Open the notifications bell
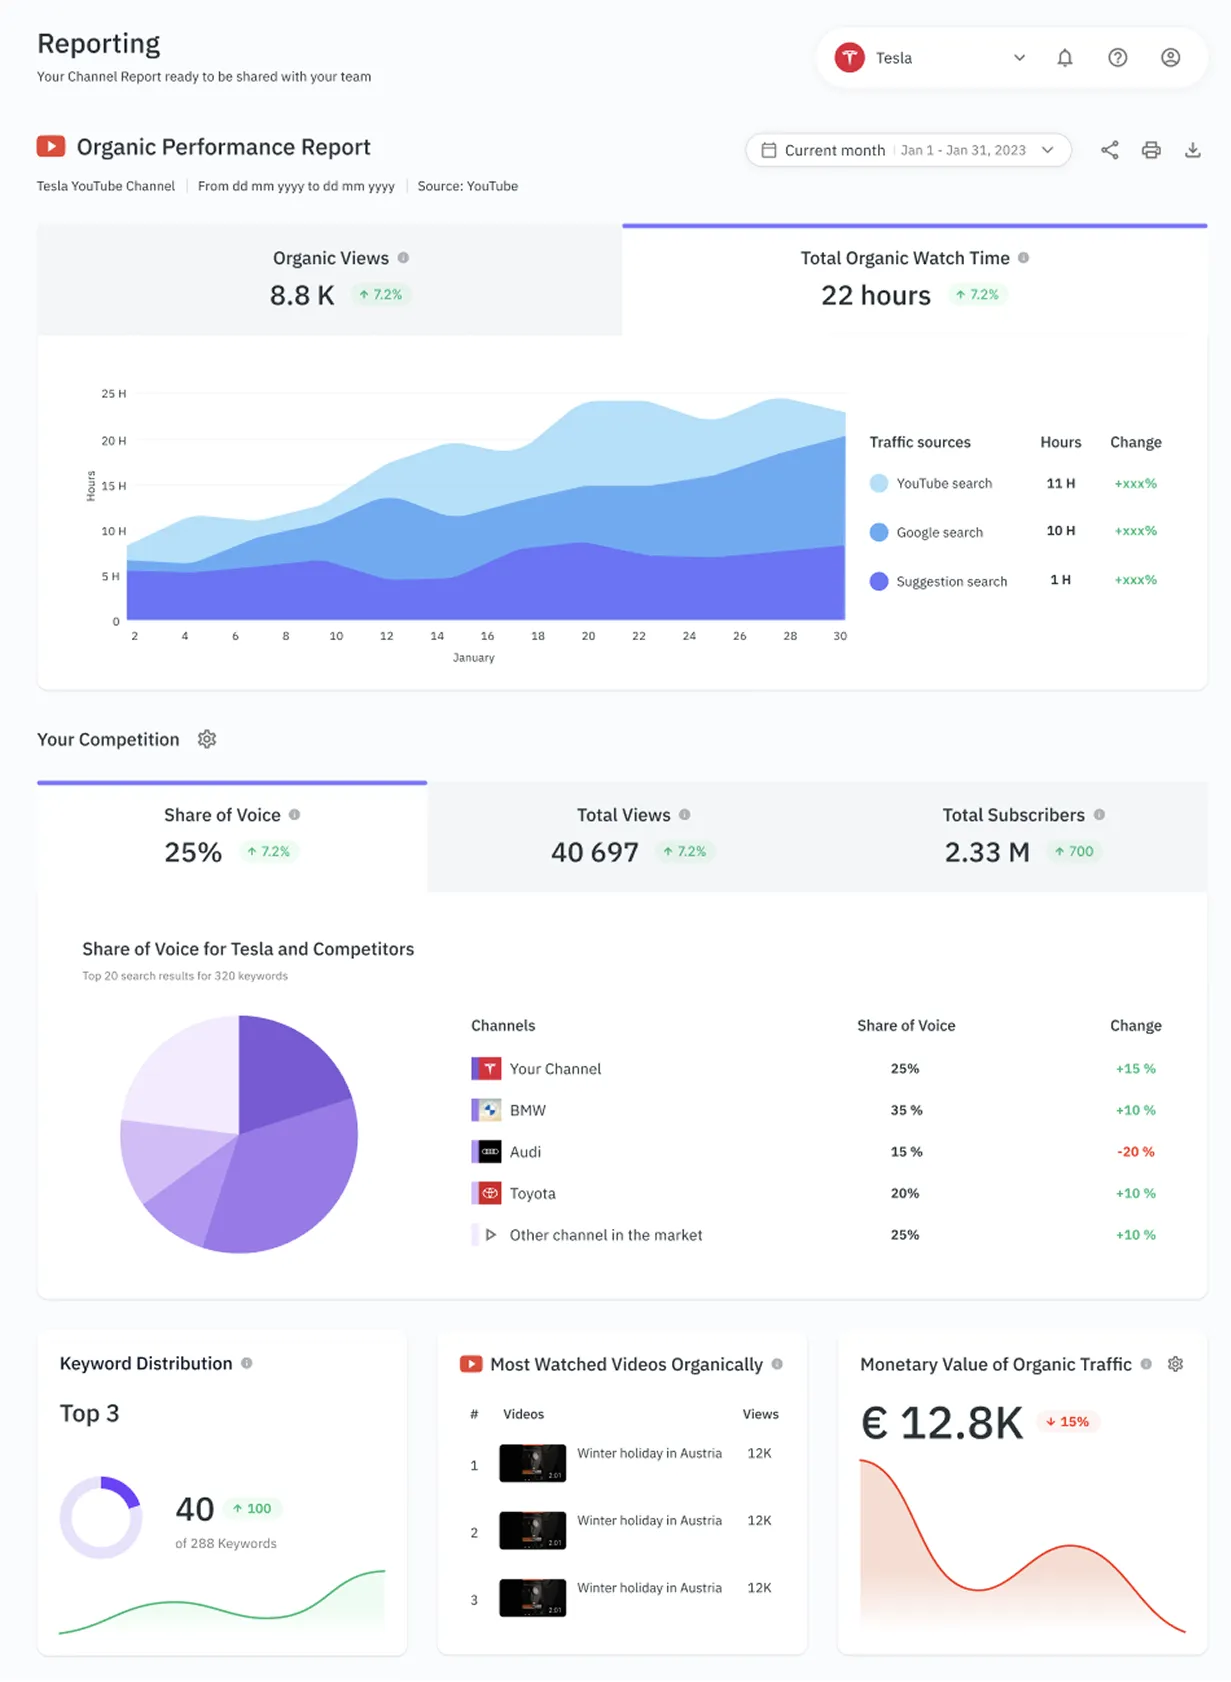The image size is (1231, 1682). point(1064,58)
